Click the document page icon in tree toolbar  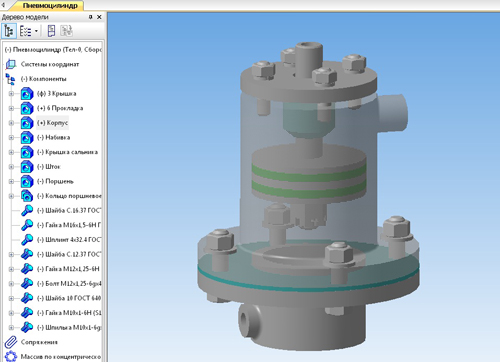pos(51,31)
